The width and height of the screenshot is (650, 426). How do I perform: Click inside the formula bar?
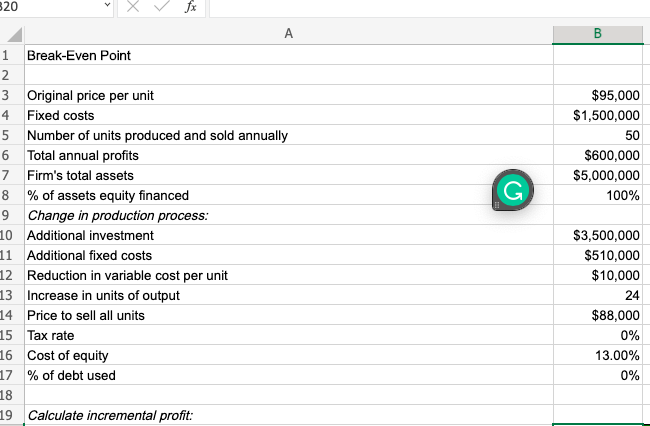(420, 7)
